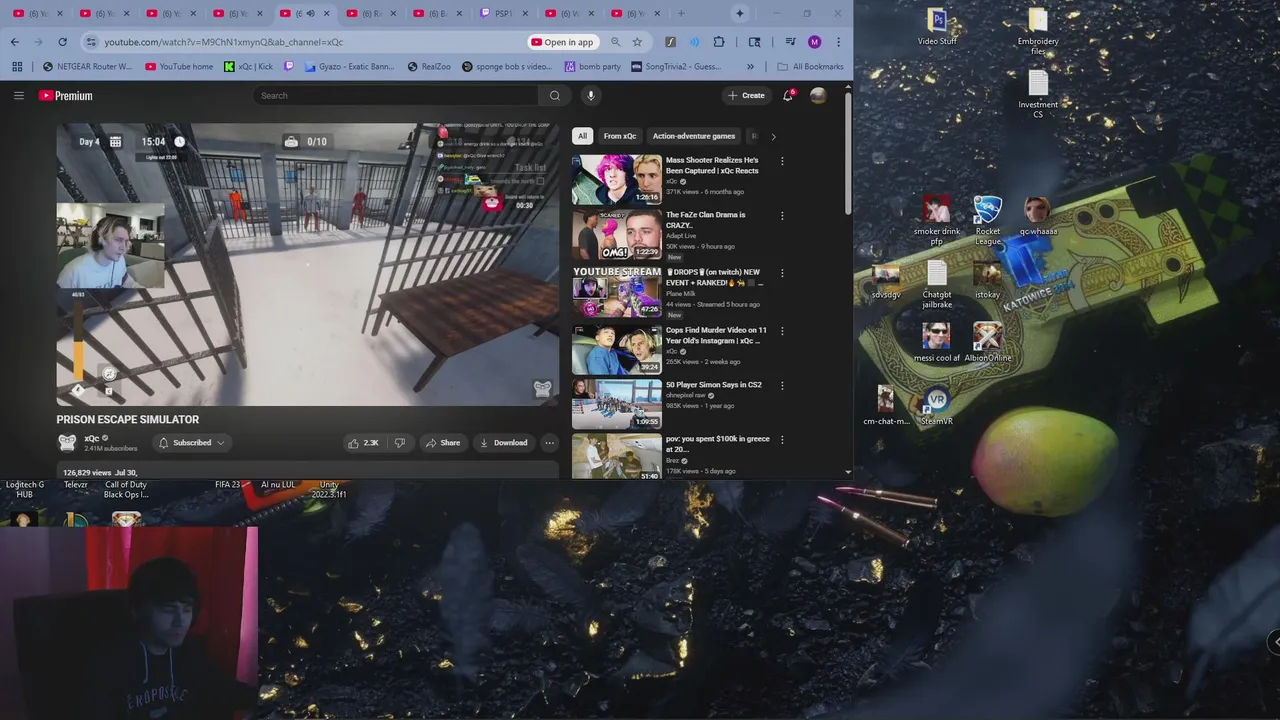
Task: Click the YouTube search magnifier button
Action: [555, 96]
